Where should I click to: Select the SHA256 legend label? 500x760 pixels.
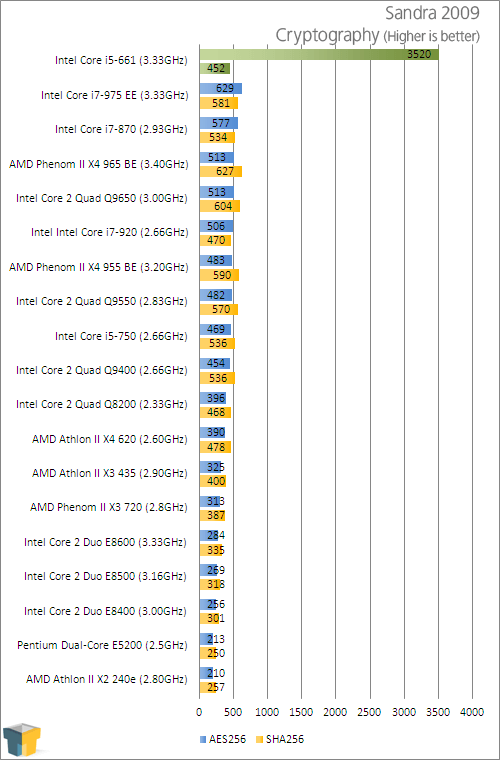(284, 739)
